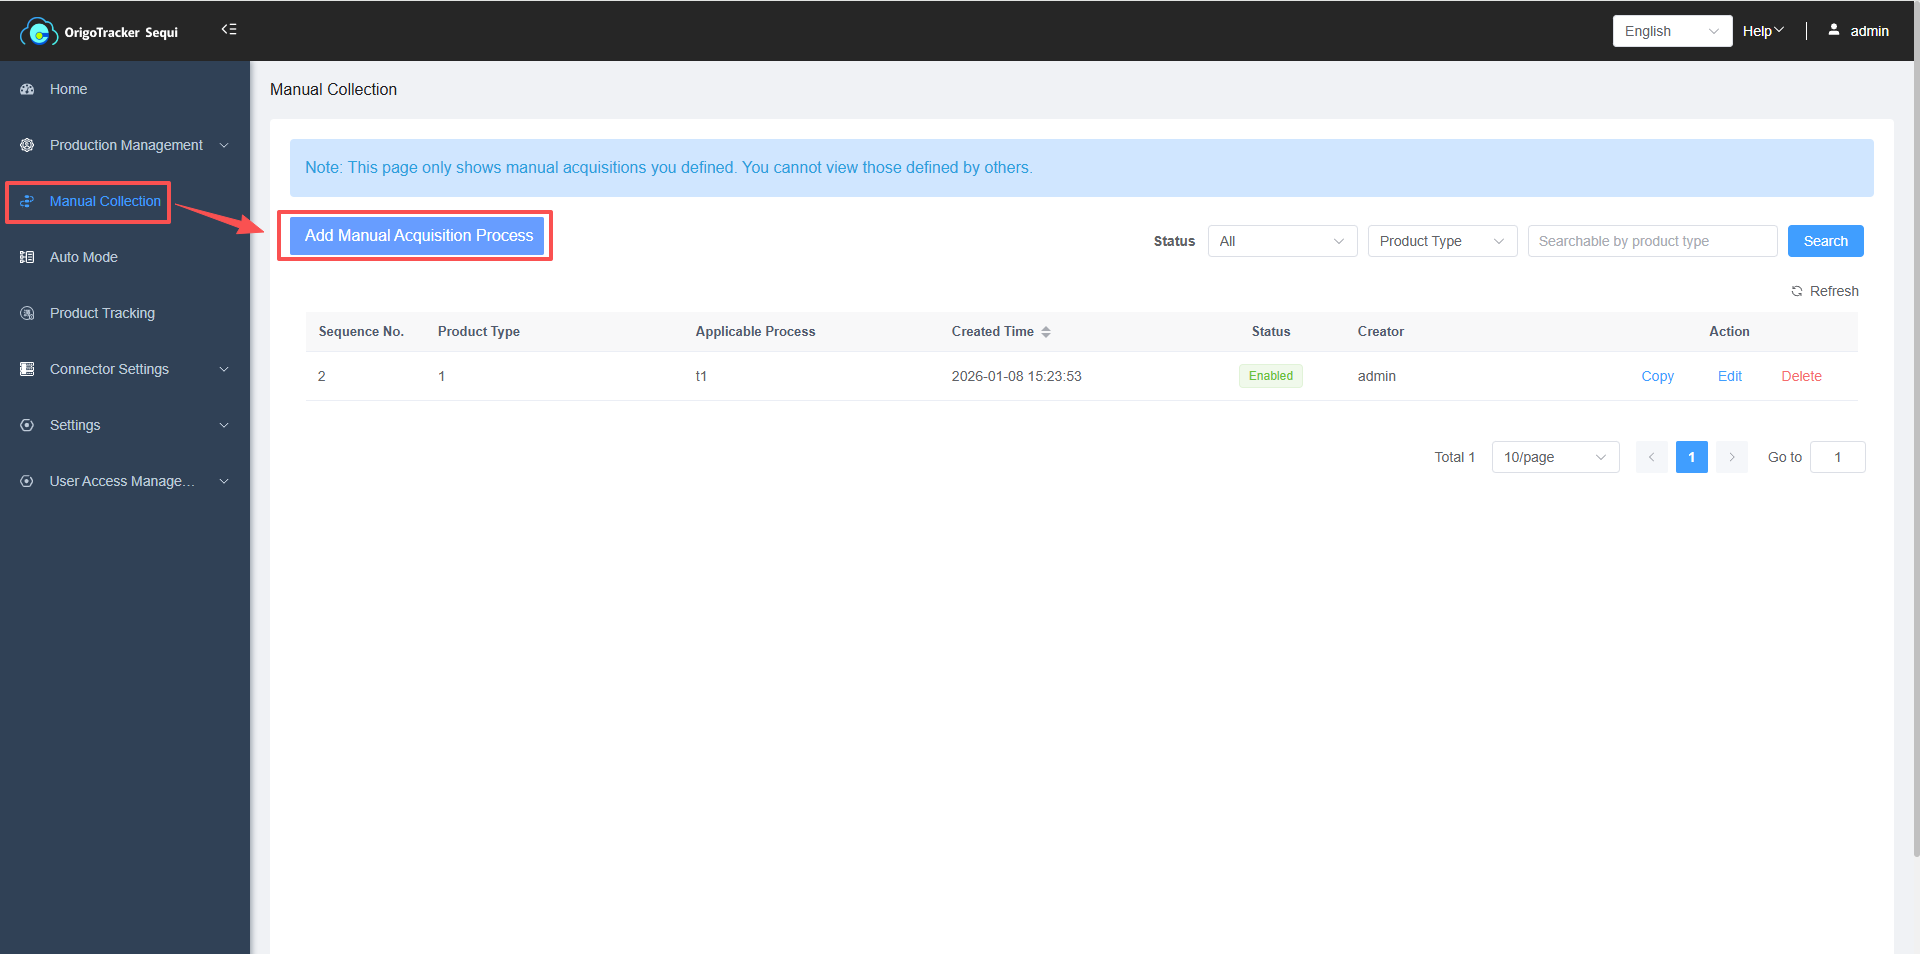This screenshot has height=954, width=1920.
Task: Sort the table by Created Time
Action: [1045, 332]
